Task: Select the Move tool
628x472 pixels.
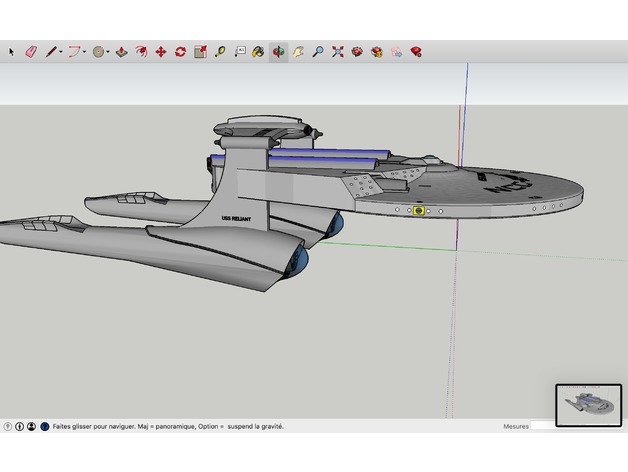Action: pyautogui.click(x=160, y=51)
